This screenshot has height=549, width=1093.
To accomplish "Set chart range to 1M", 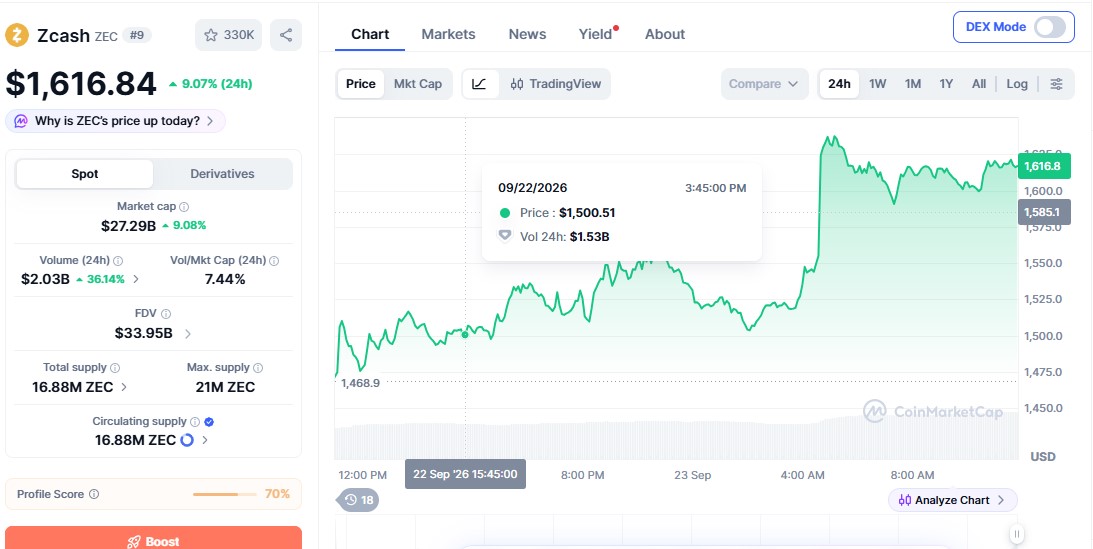I will (912, 84).
